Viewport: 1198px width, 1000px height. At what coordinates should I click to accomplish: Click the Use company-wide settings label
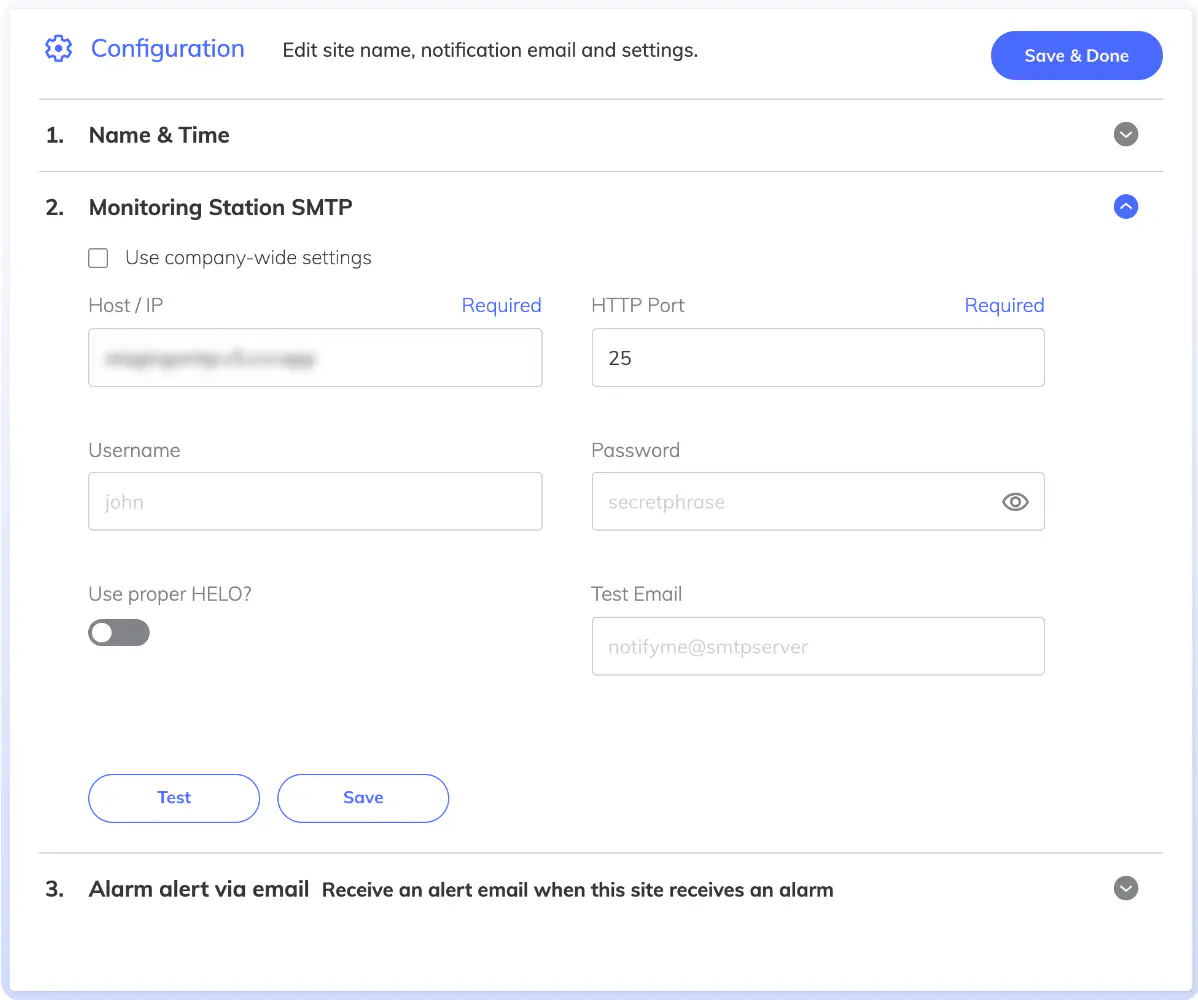[x=248, y=258]
